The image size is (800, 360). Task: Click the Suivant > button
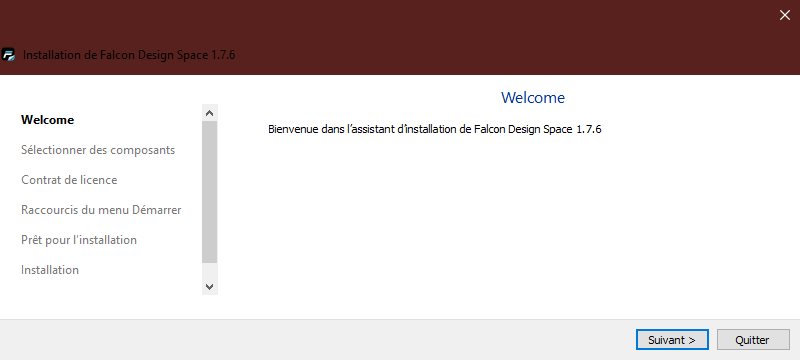tap(672, 340)
